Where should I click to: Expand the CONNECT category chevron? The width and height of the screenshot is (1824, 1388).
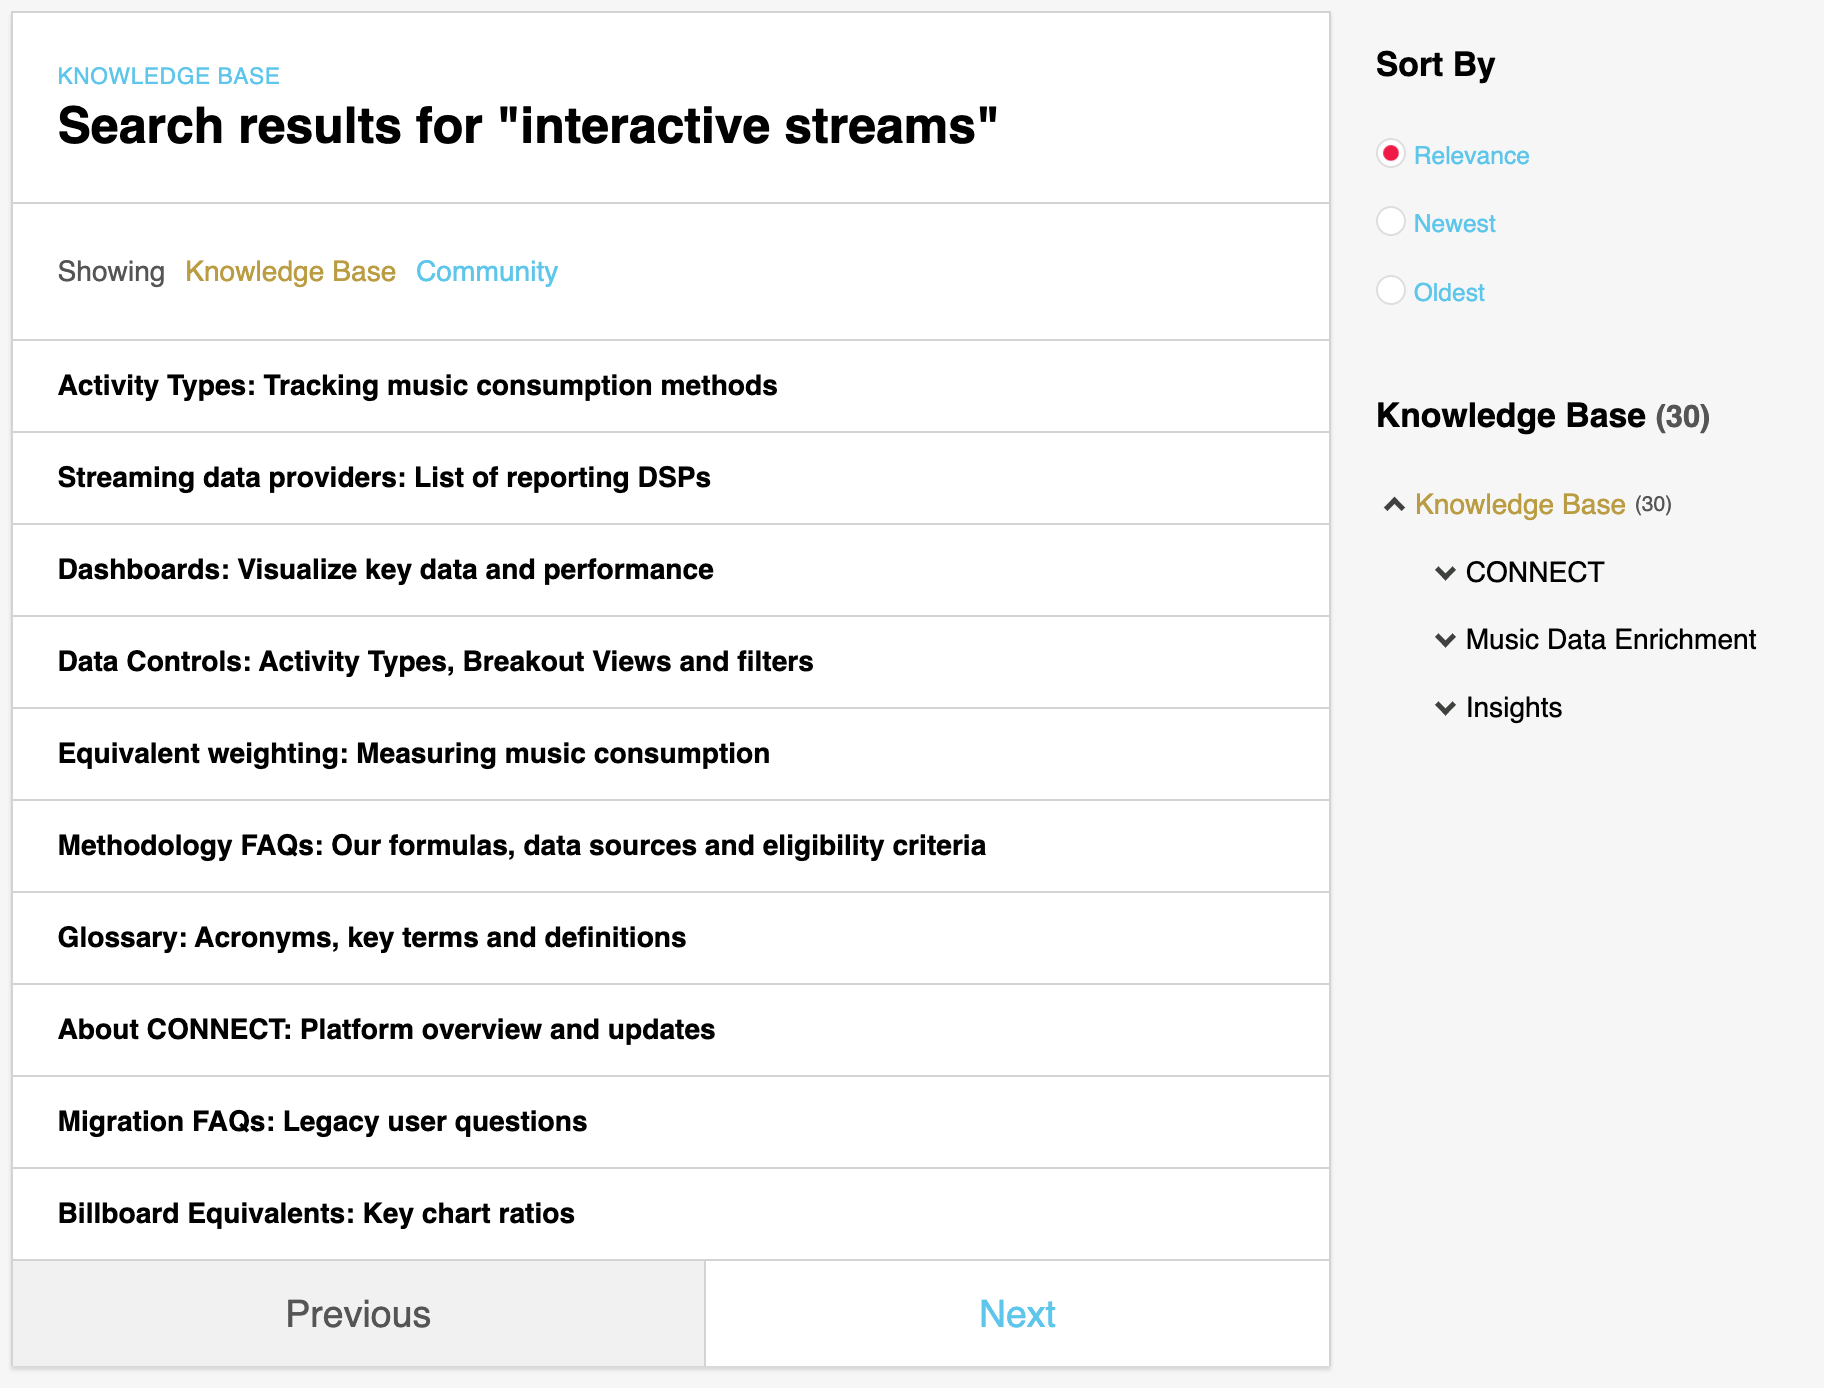1445,573
